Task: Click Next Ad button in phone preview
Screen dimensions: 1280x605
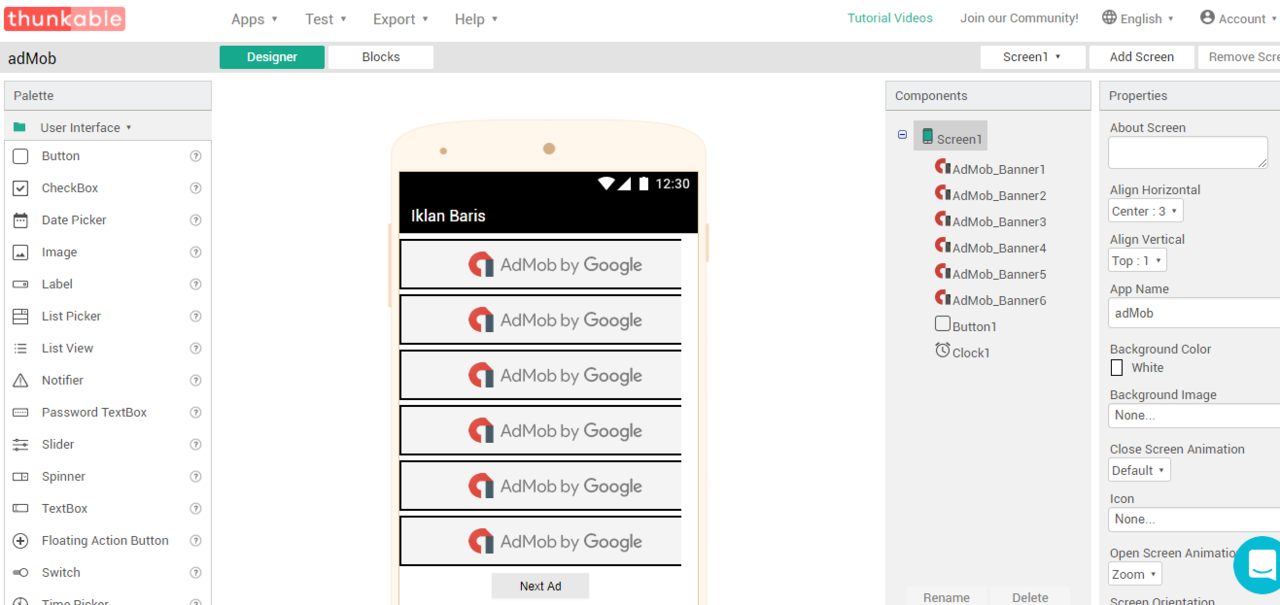Action: point(540,586)
